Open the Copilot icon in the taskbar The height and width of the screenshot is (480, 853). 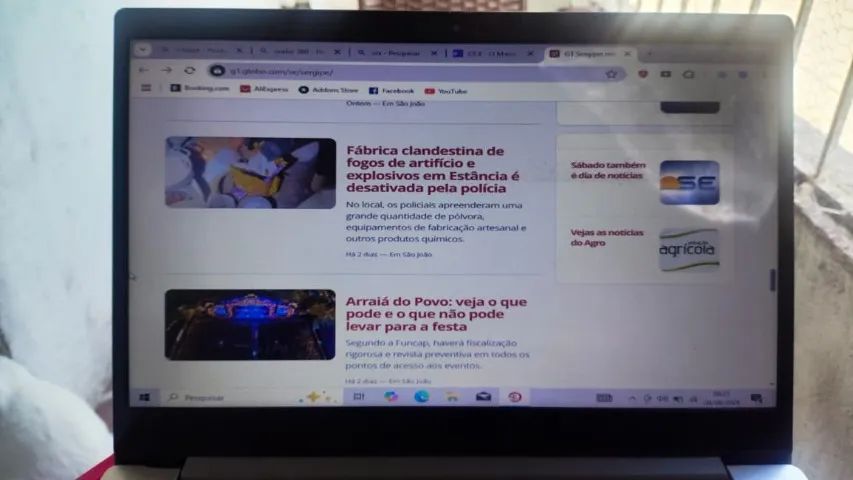[390, 397]
